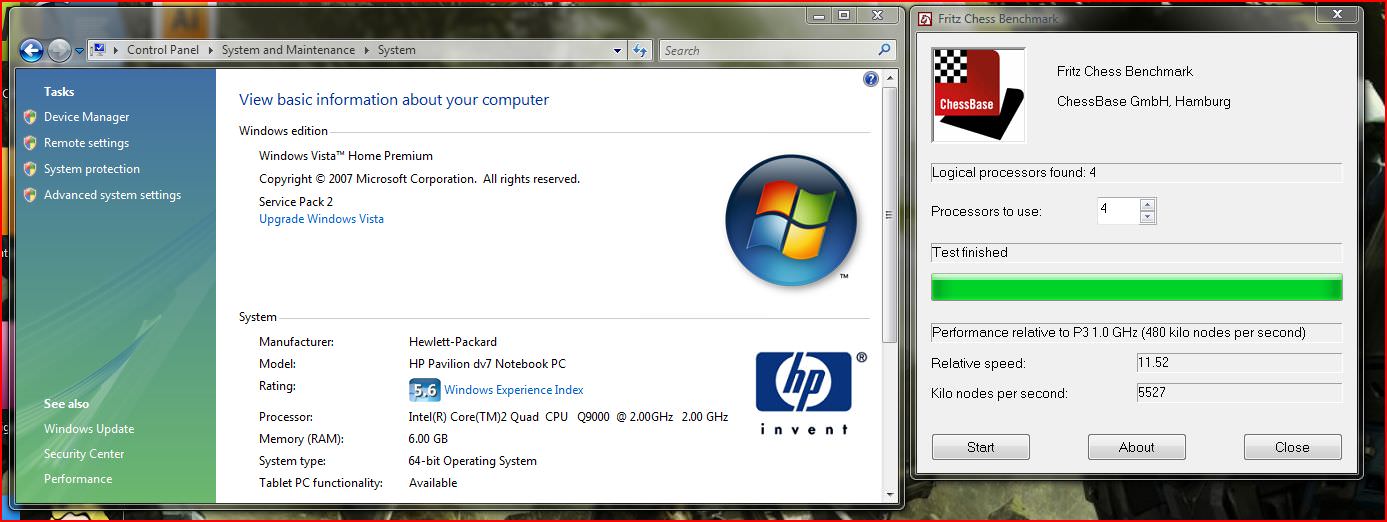
Task: Open Performance under See also
Action: (78, 479)
